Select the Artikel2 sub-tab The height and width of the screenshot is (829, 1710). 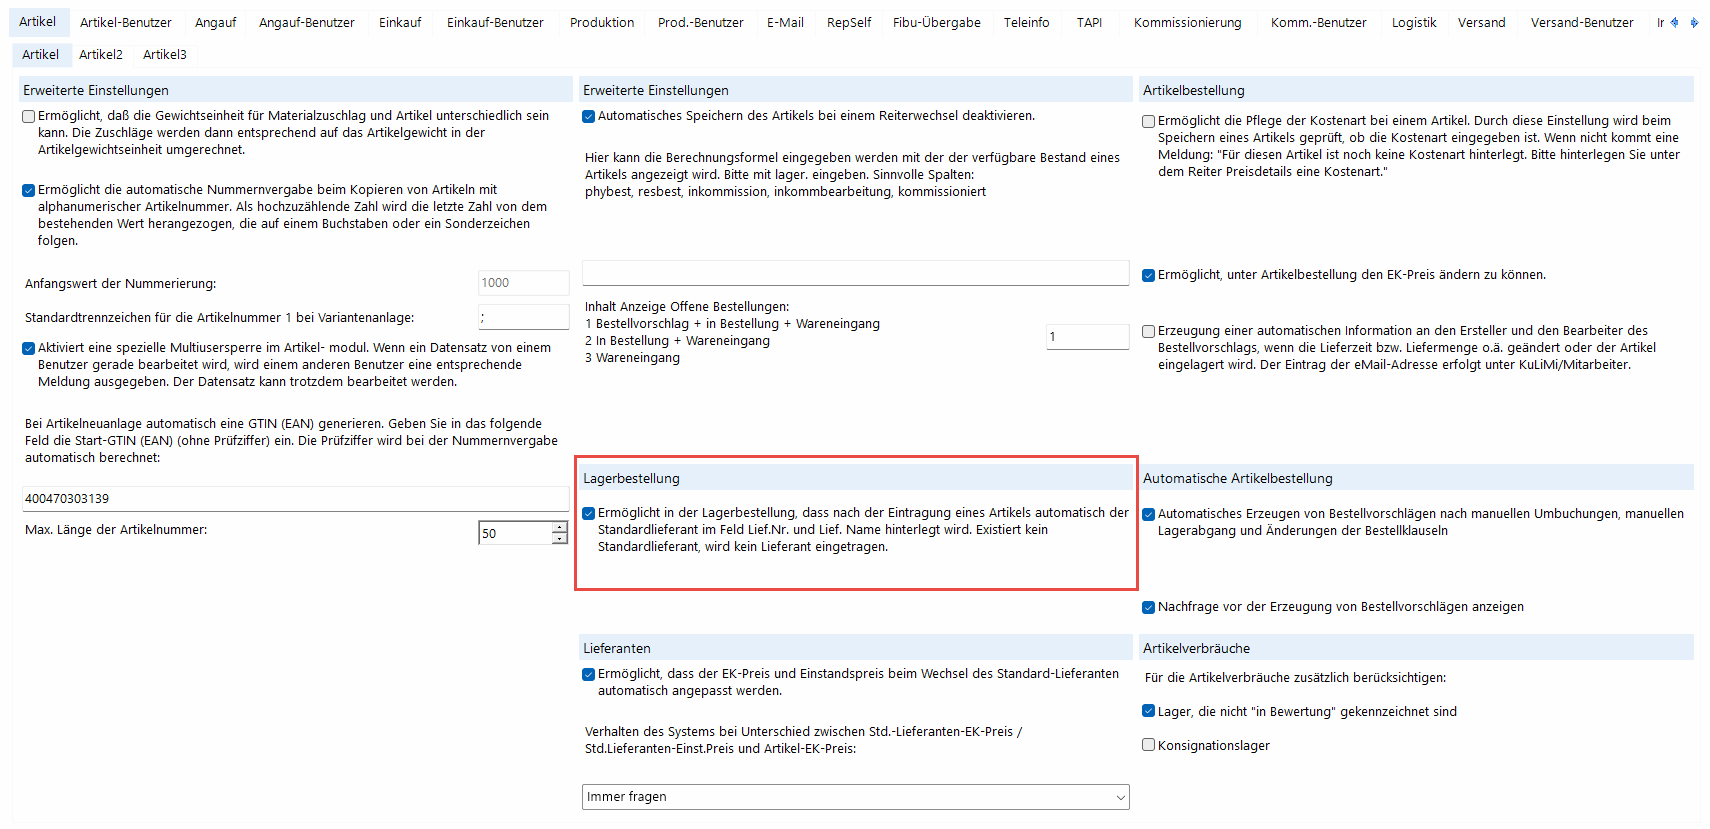(x=101, y=55)
